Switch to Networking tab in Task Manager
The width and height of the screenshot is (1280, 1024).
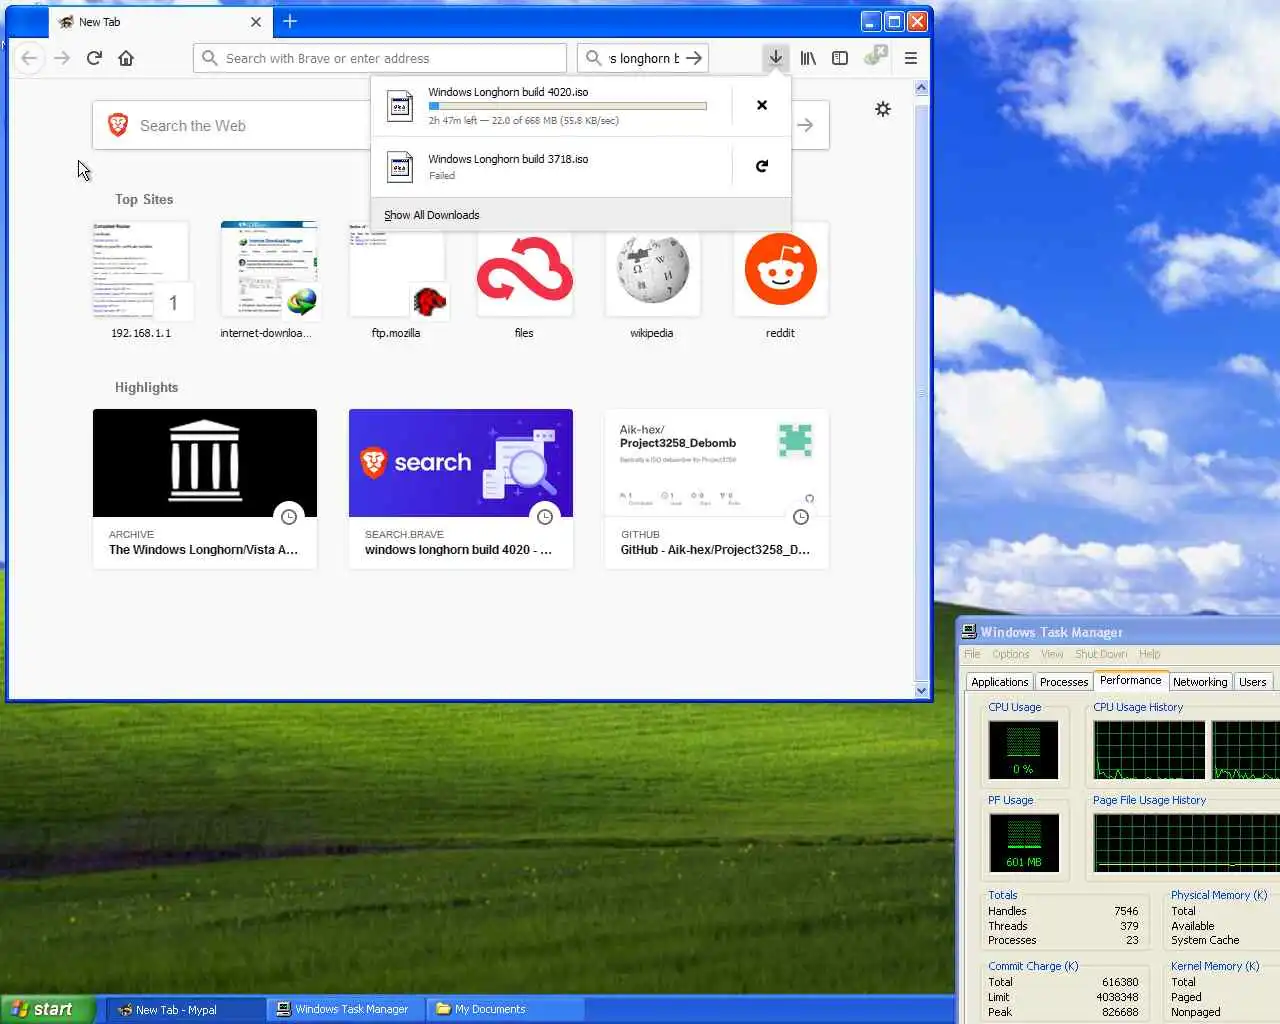[1200, 682]
